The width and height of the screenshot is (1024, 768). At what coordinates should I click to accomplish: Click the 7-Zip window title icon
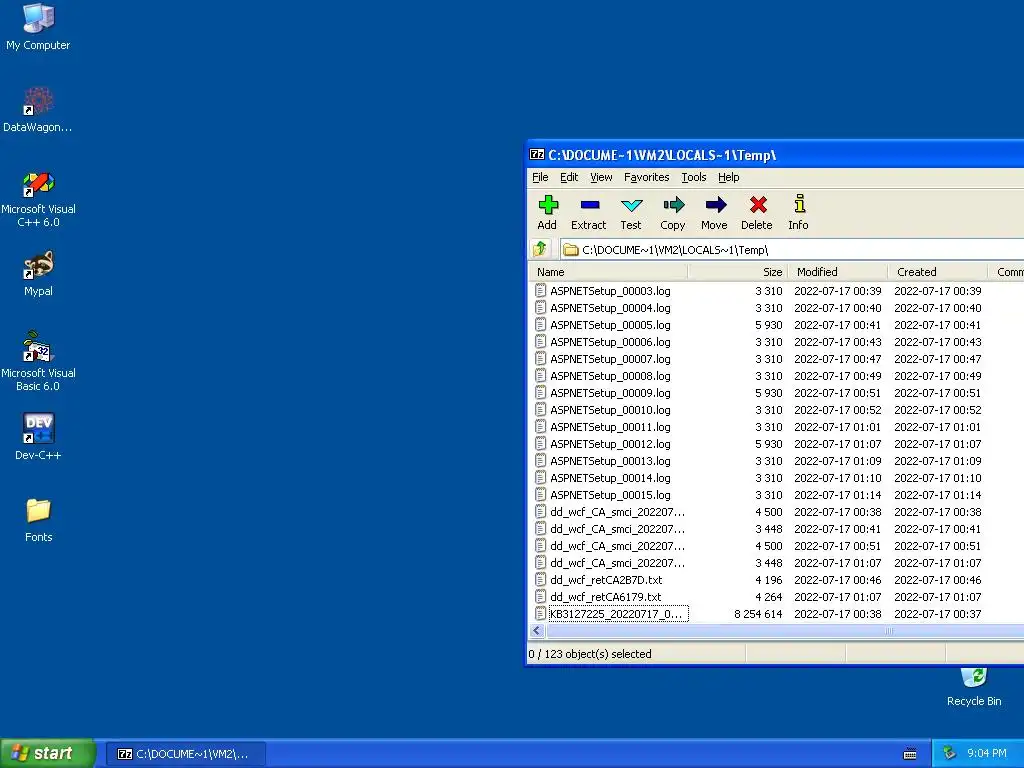537,155
